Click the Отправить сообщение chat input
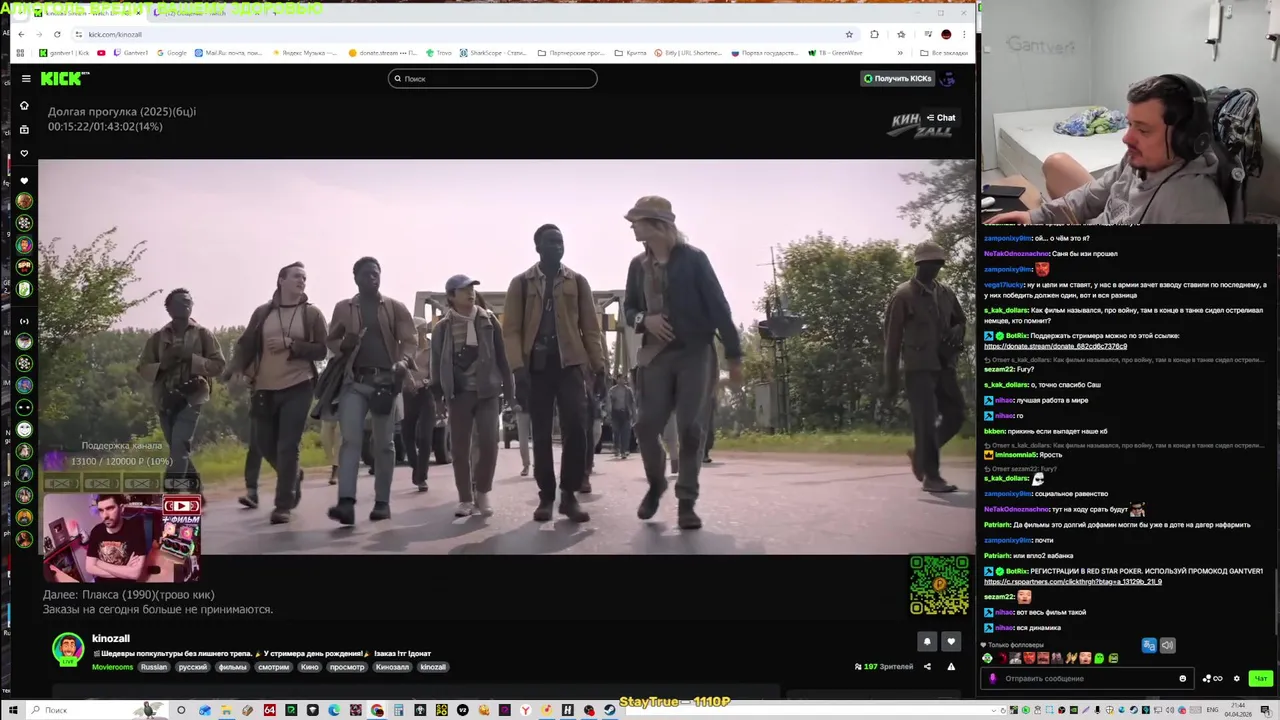The image size is (1280, 720). pos(1085,678)
